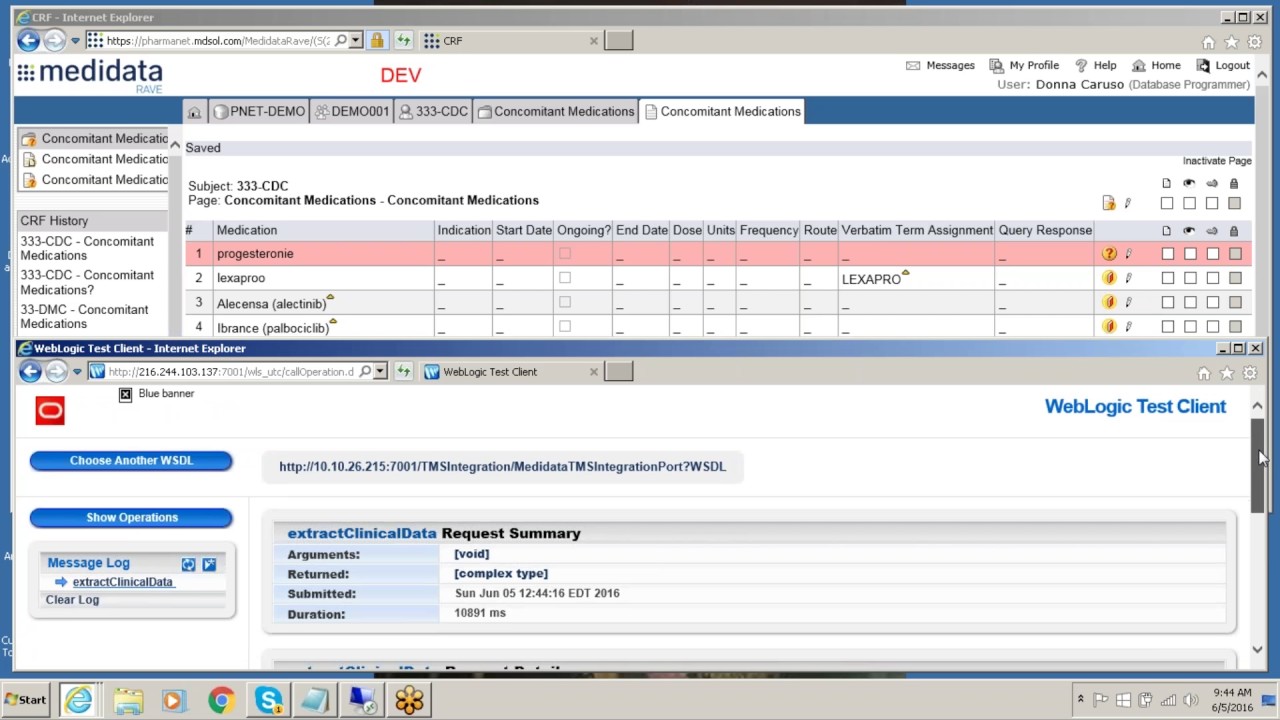Click Show Operations button
1280x720 pixels.
pos(131,517)
